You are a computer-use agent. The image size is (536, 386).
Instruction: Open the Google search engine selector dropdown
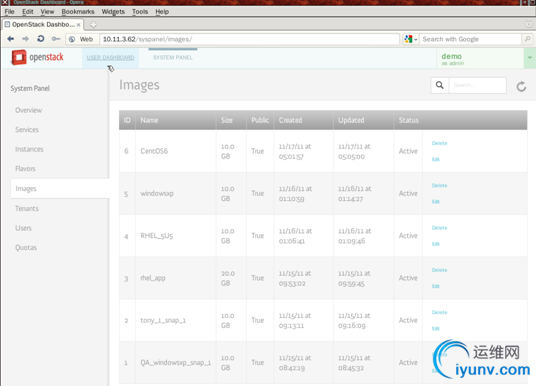[x=411, y=39]
